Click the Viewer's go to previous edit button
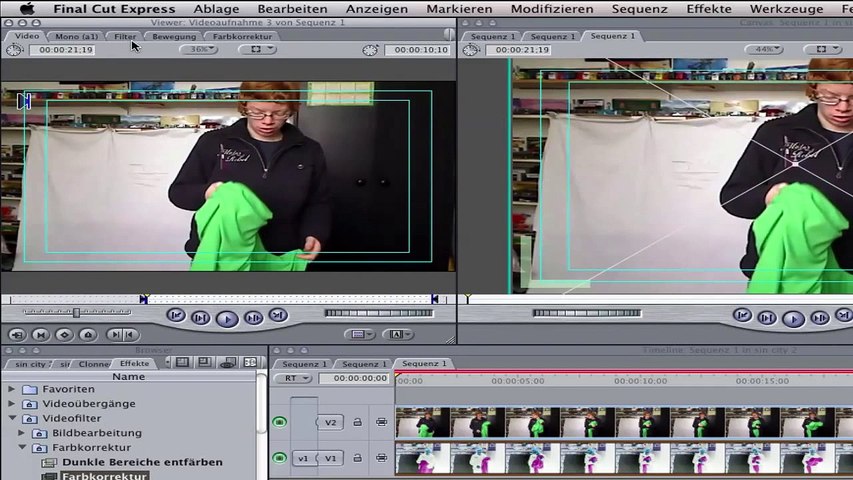 tap(176, 317)
